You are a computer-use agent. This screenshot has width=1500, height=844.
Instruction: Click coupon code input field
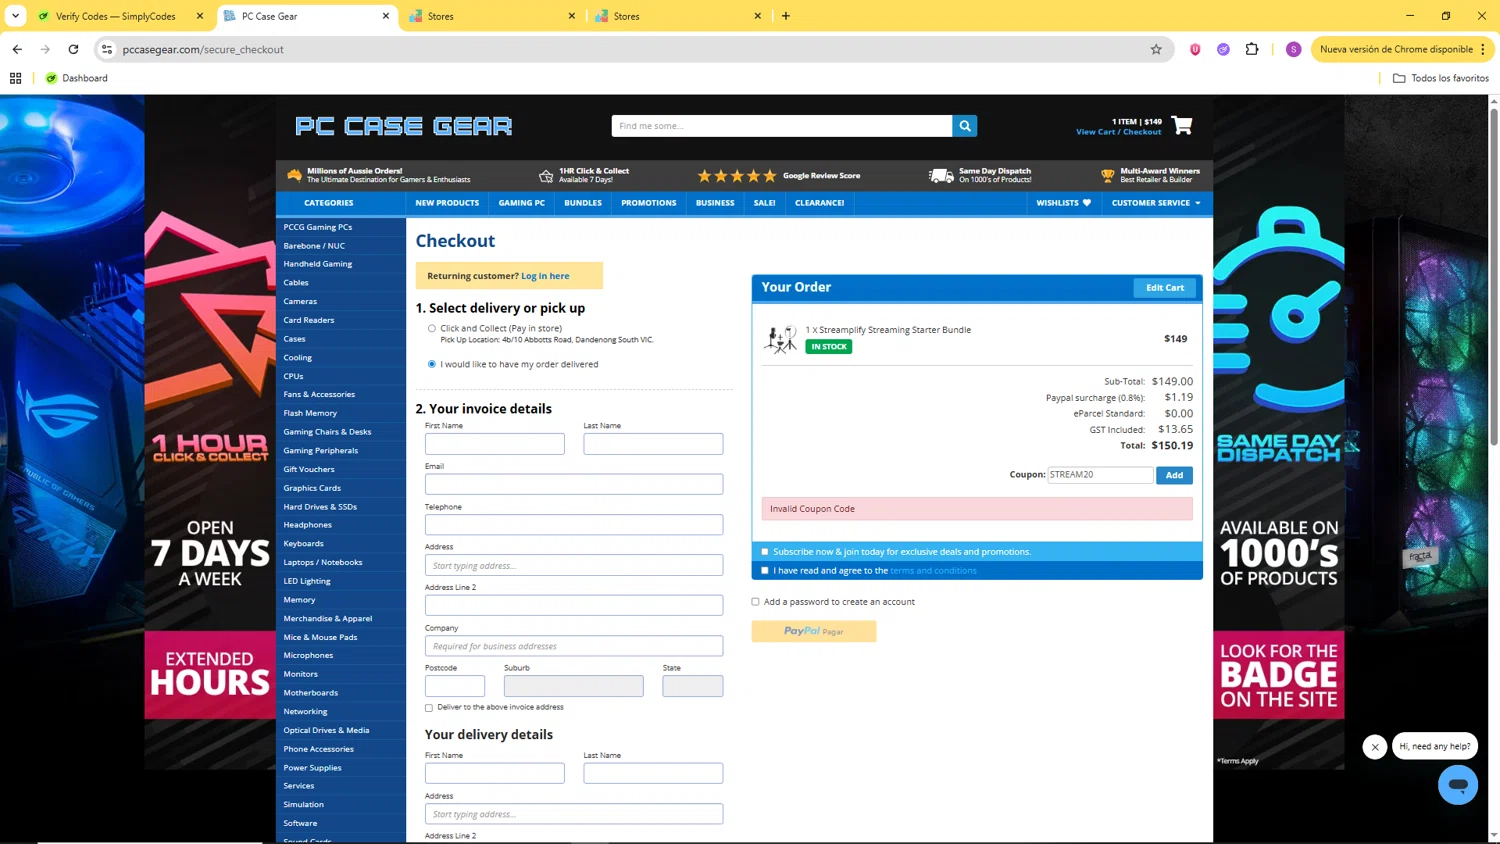(1100, 475)
